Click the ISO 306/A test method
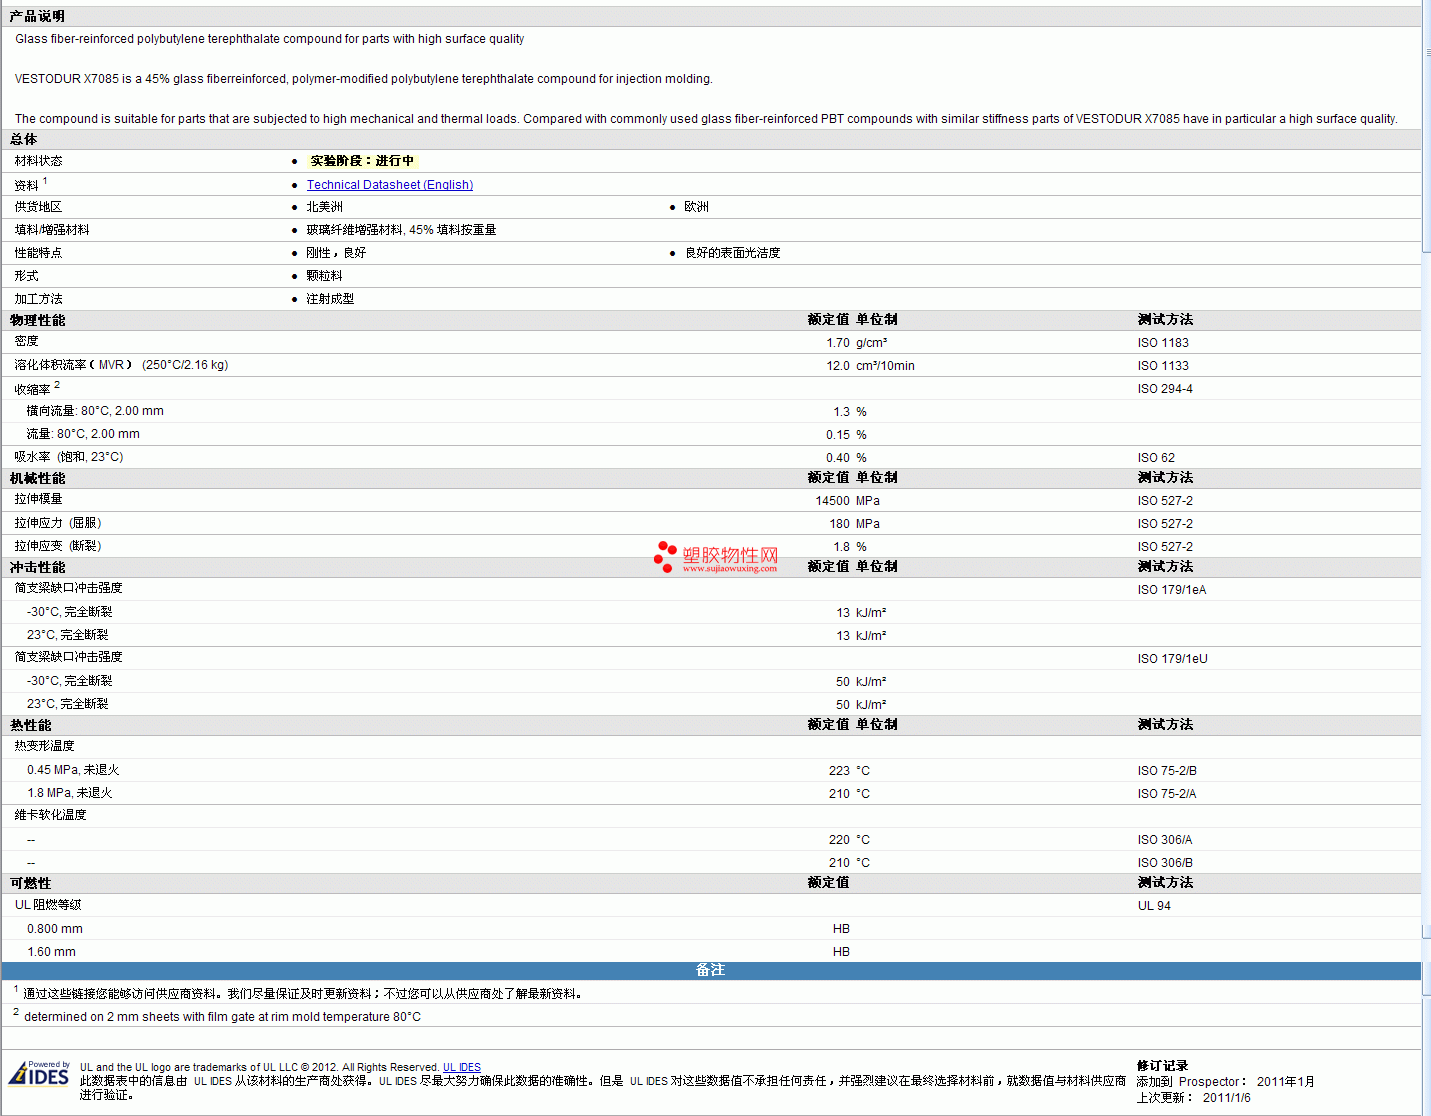This screenshot has width=1431, height=1116. [x=1165, y=840]
